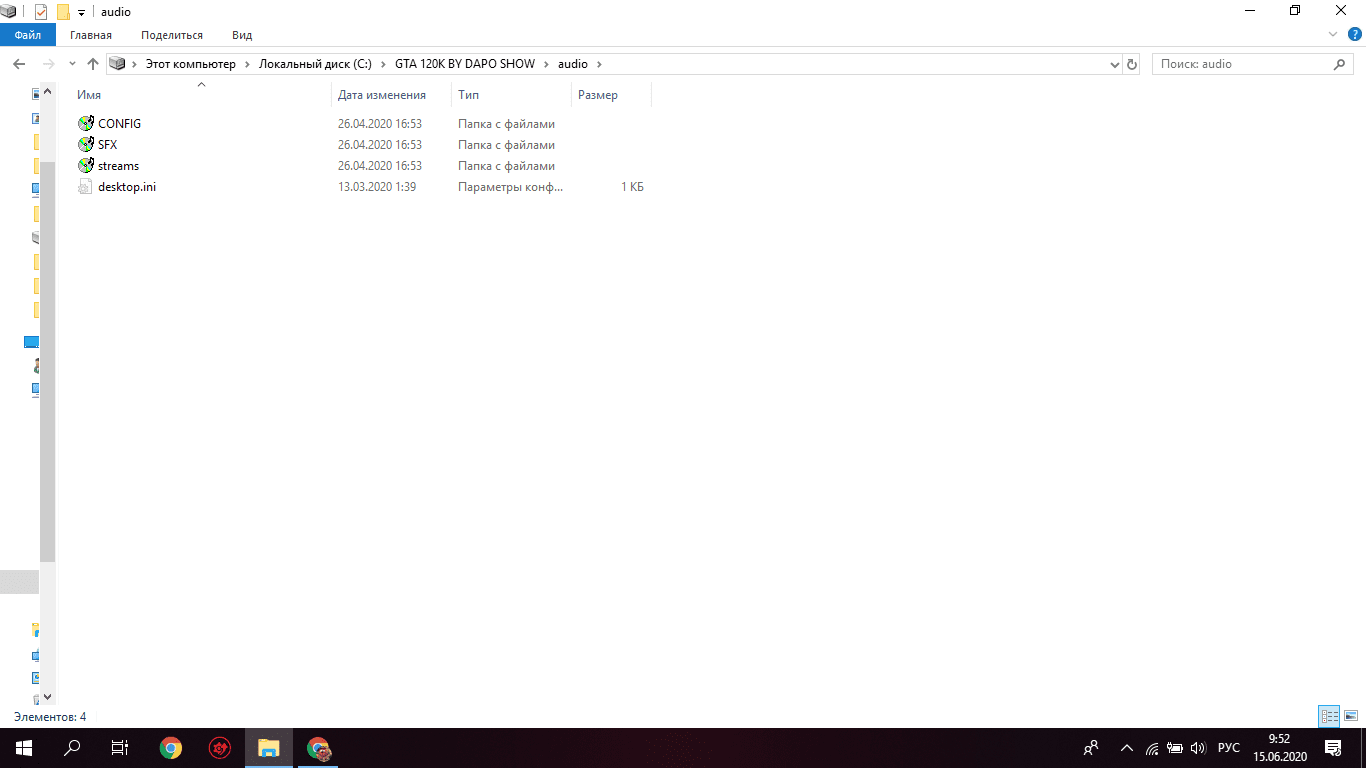This screenshot has height=768, width=1366.
Task: Click the audio search field
Action: pyautogui.click(x=1242, y=64)
